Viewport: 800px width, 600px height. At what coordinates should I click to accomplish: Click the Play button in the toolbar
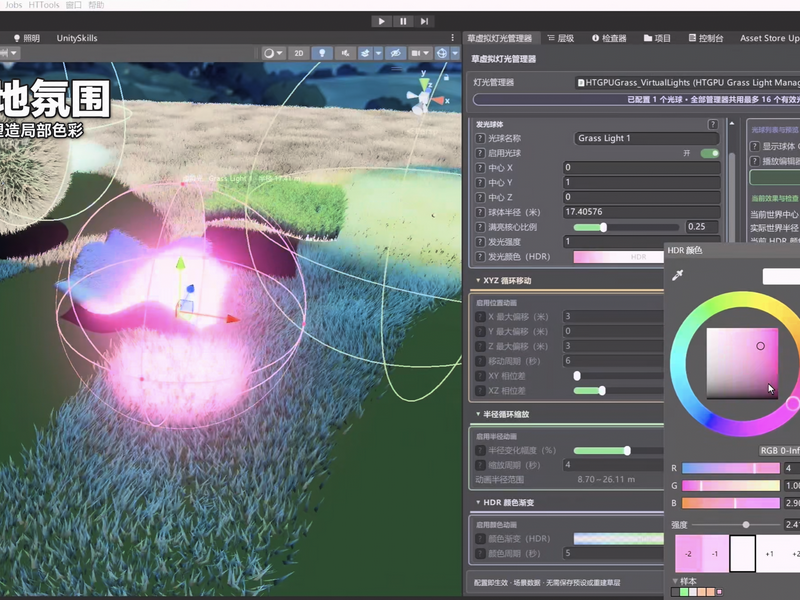pyautogui.click(x=382, y=21)
